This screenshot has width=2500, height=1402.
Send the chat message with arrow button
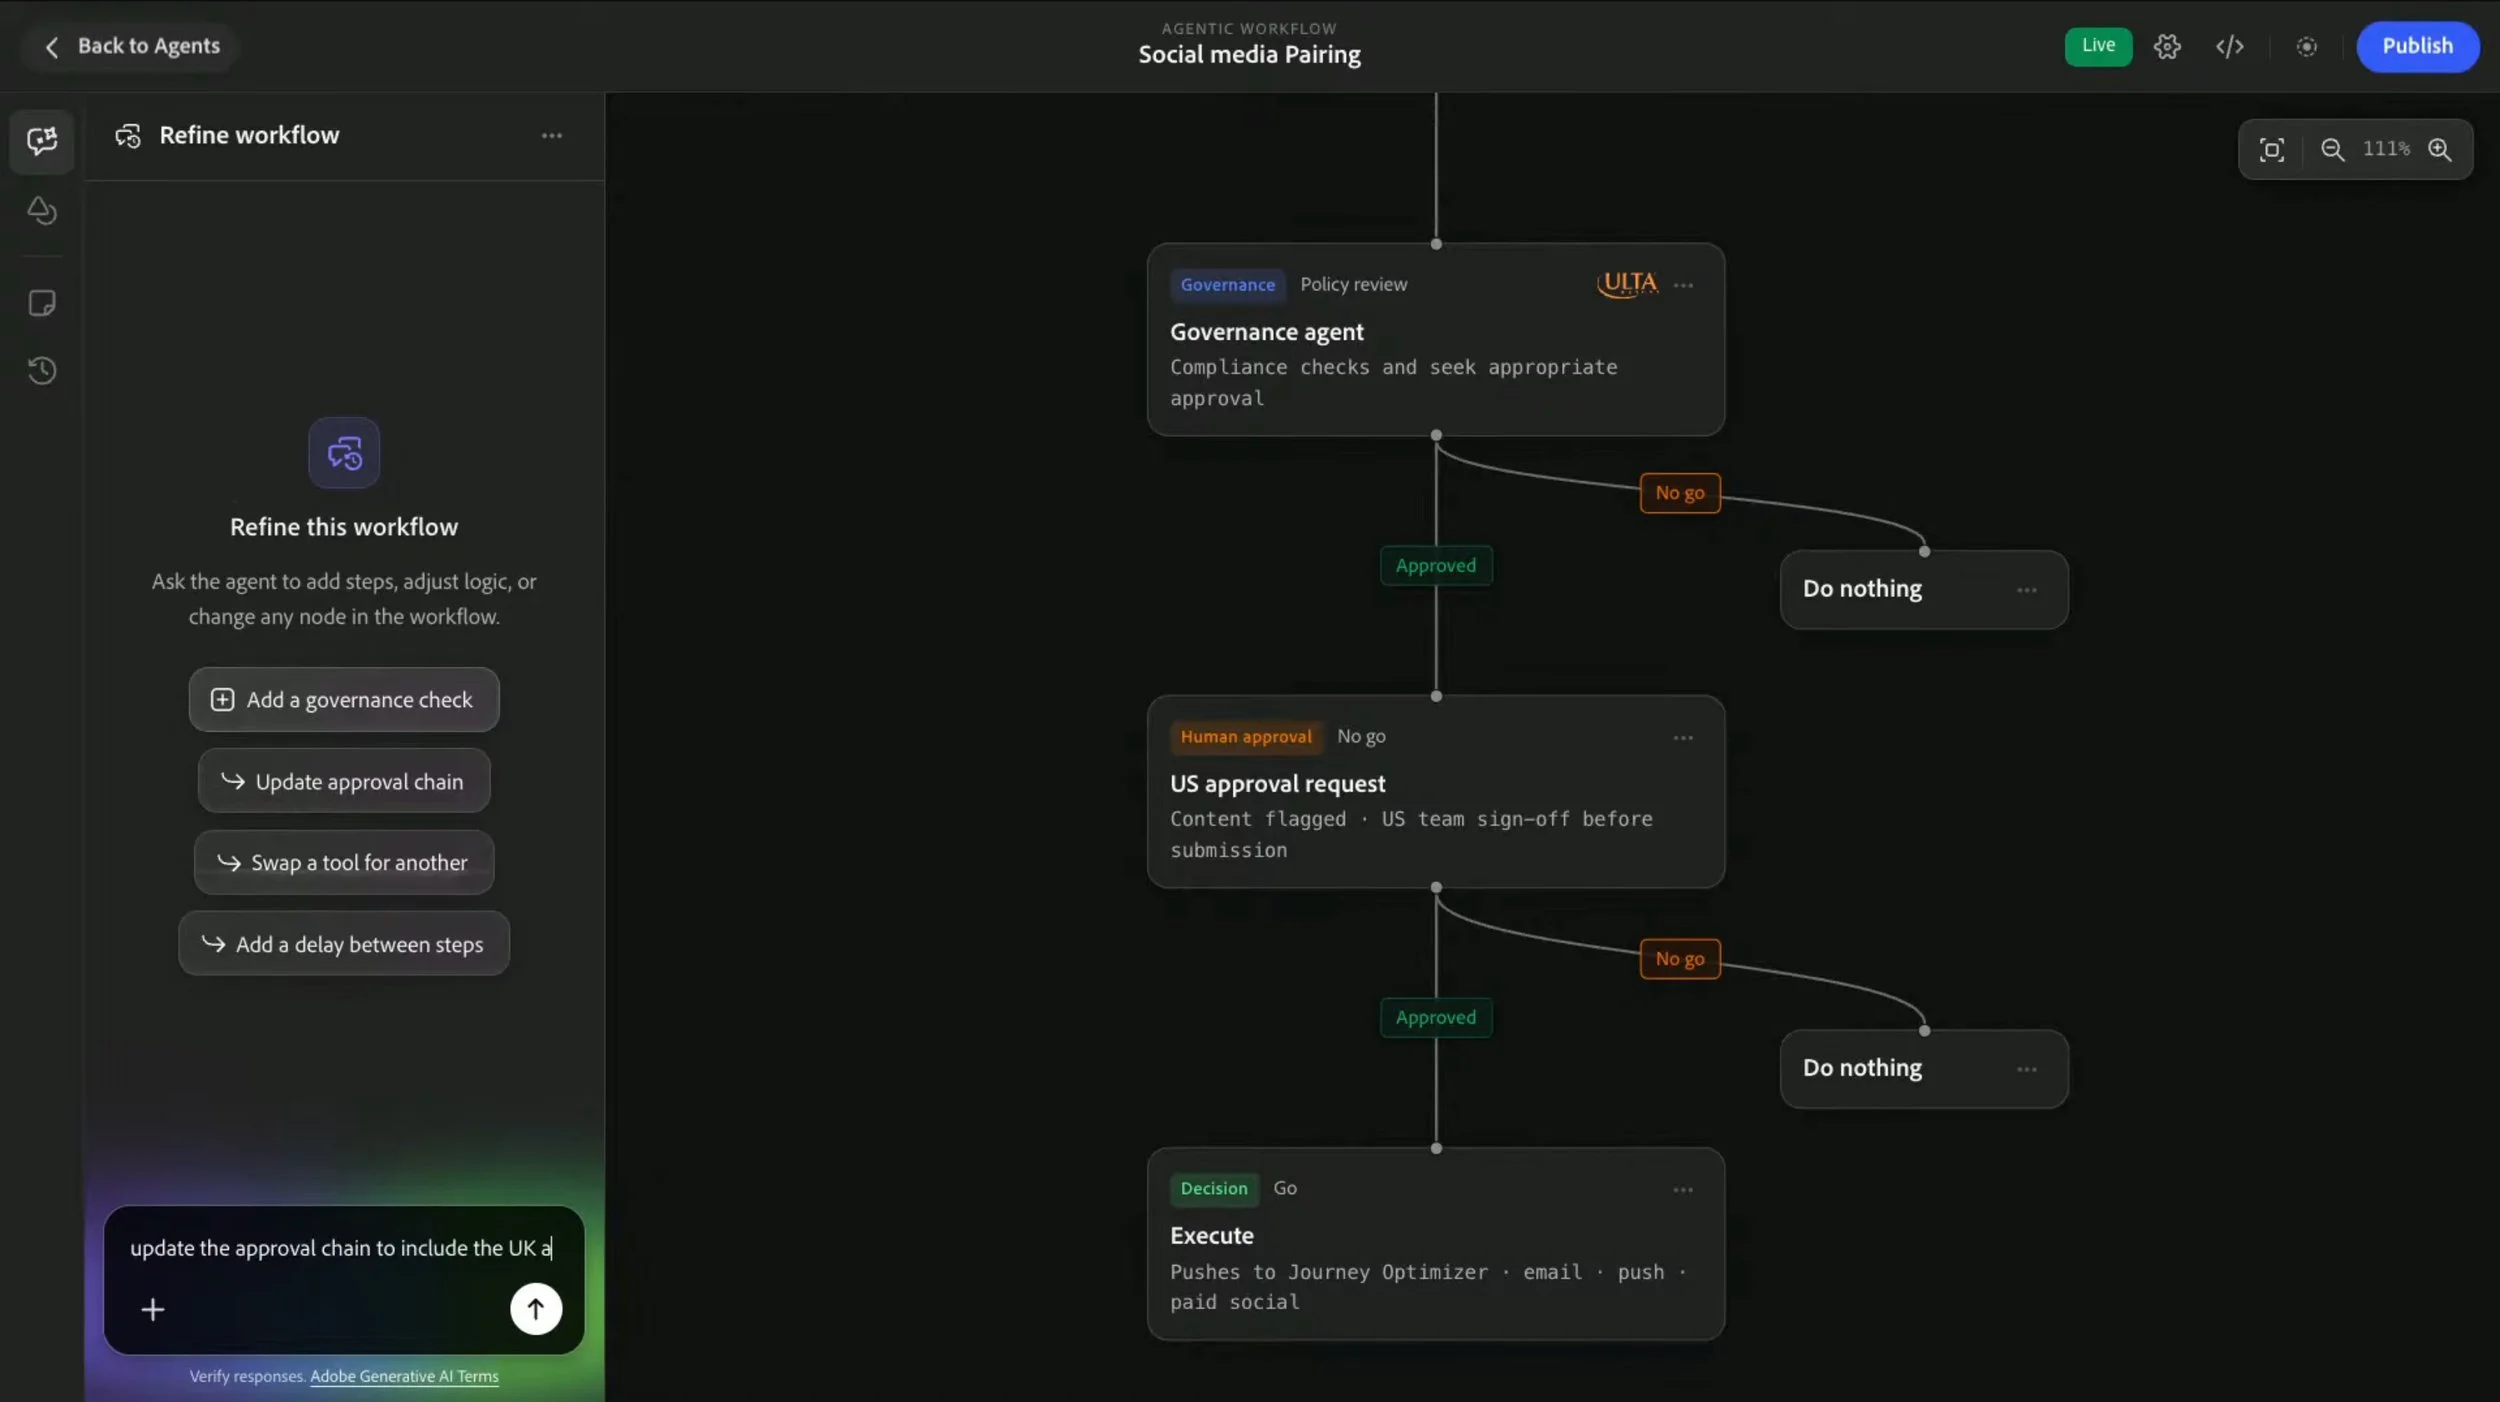(536, 1308)
